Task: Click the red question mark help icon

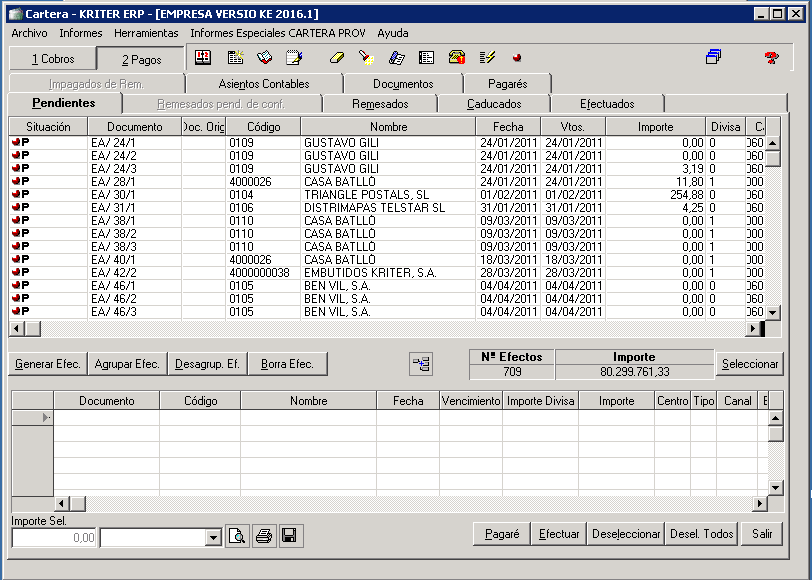Action: pyautogui.click(x=772, y=57)
